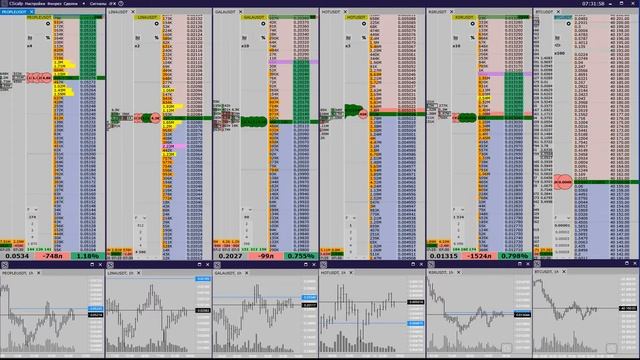Viewport: 640px width, 360px height.
Task: Maximize the GALAUSDT chart window
Action: (x=306, y=264)
